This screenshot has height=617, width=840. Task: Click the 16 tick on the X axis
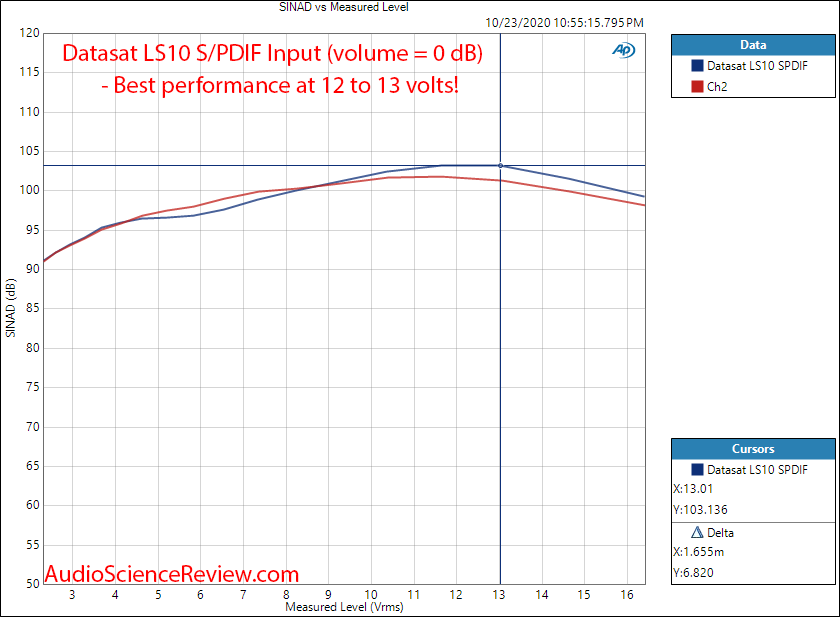627,595
